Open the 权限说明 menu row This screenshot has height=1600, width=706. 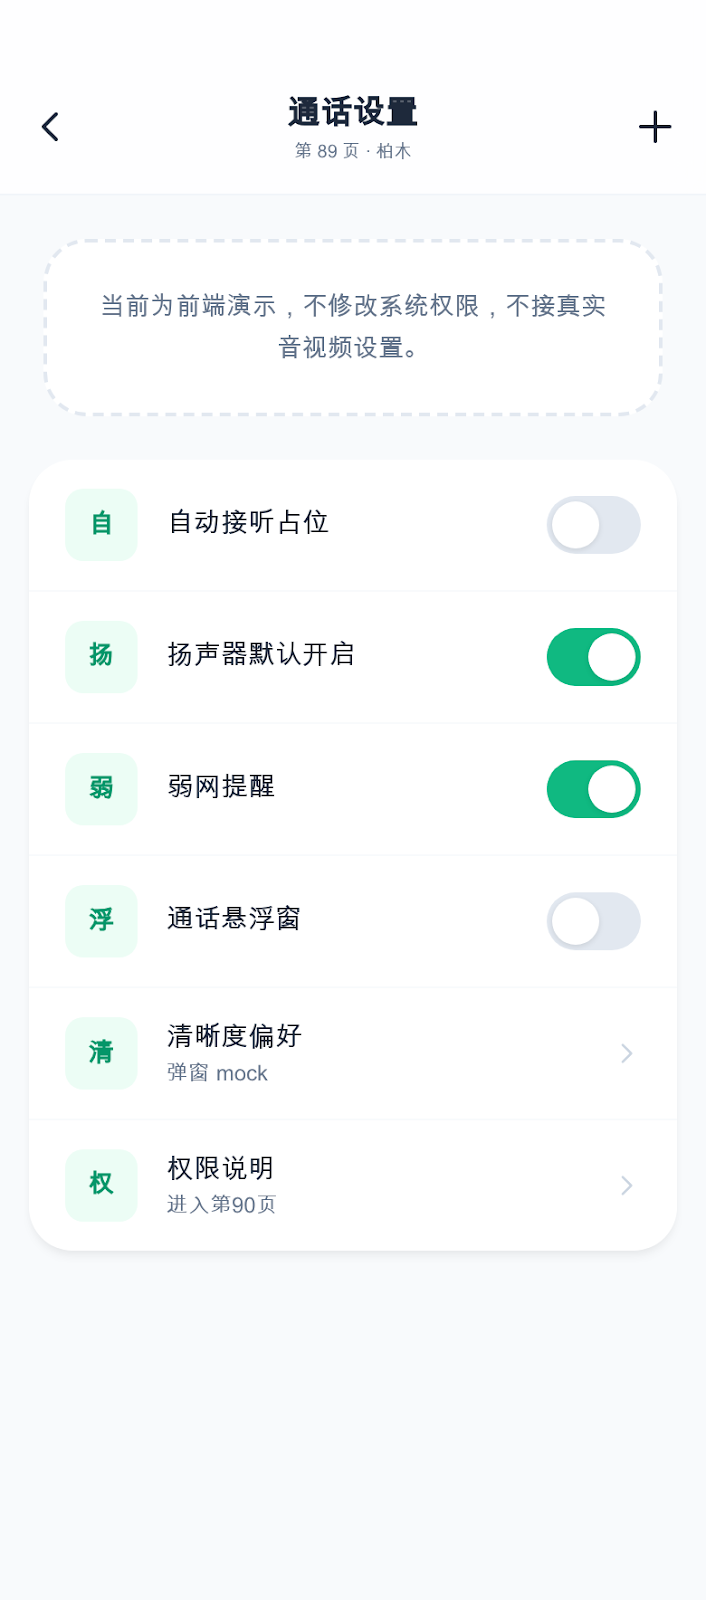353,1185
